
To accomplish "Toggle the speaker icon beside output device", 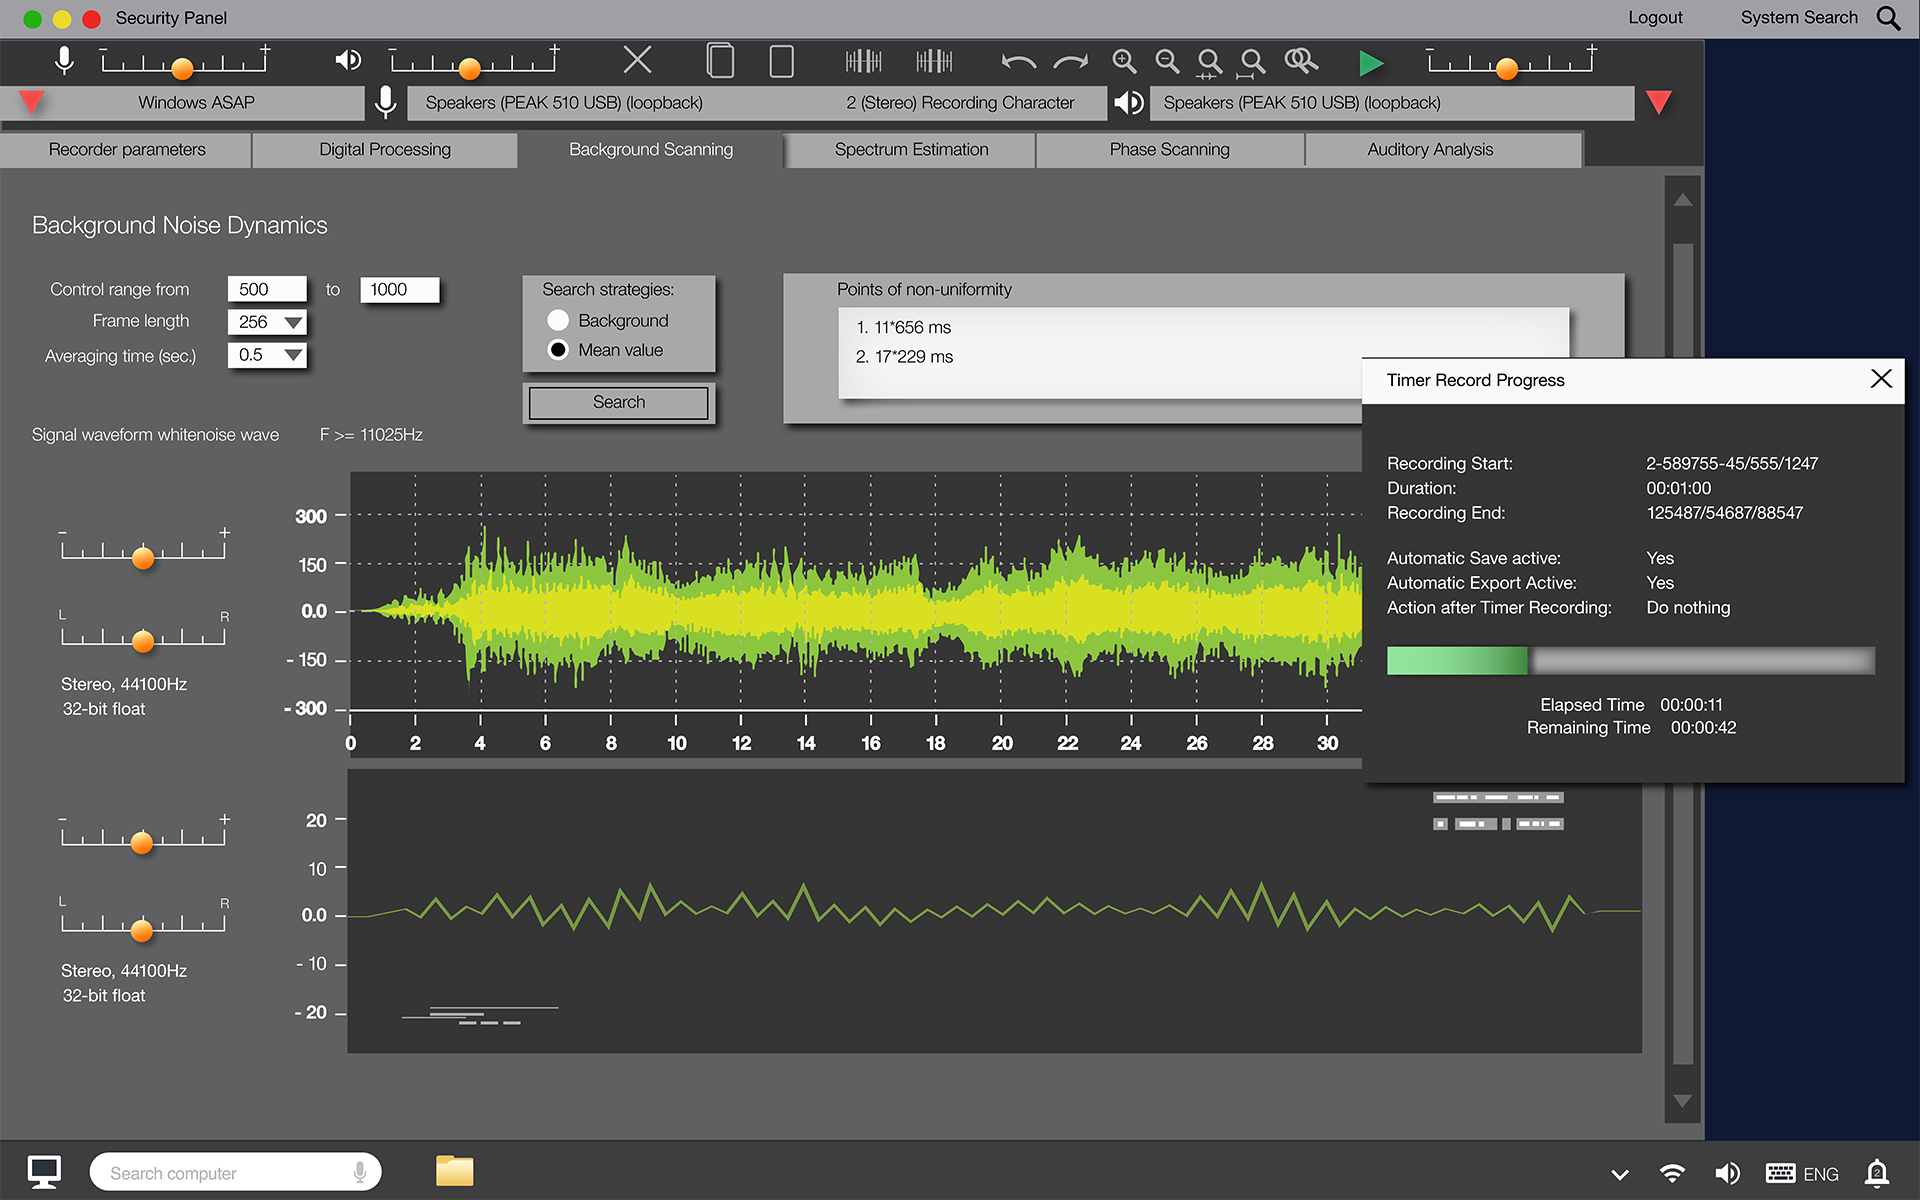I will tap(1129, 102).
